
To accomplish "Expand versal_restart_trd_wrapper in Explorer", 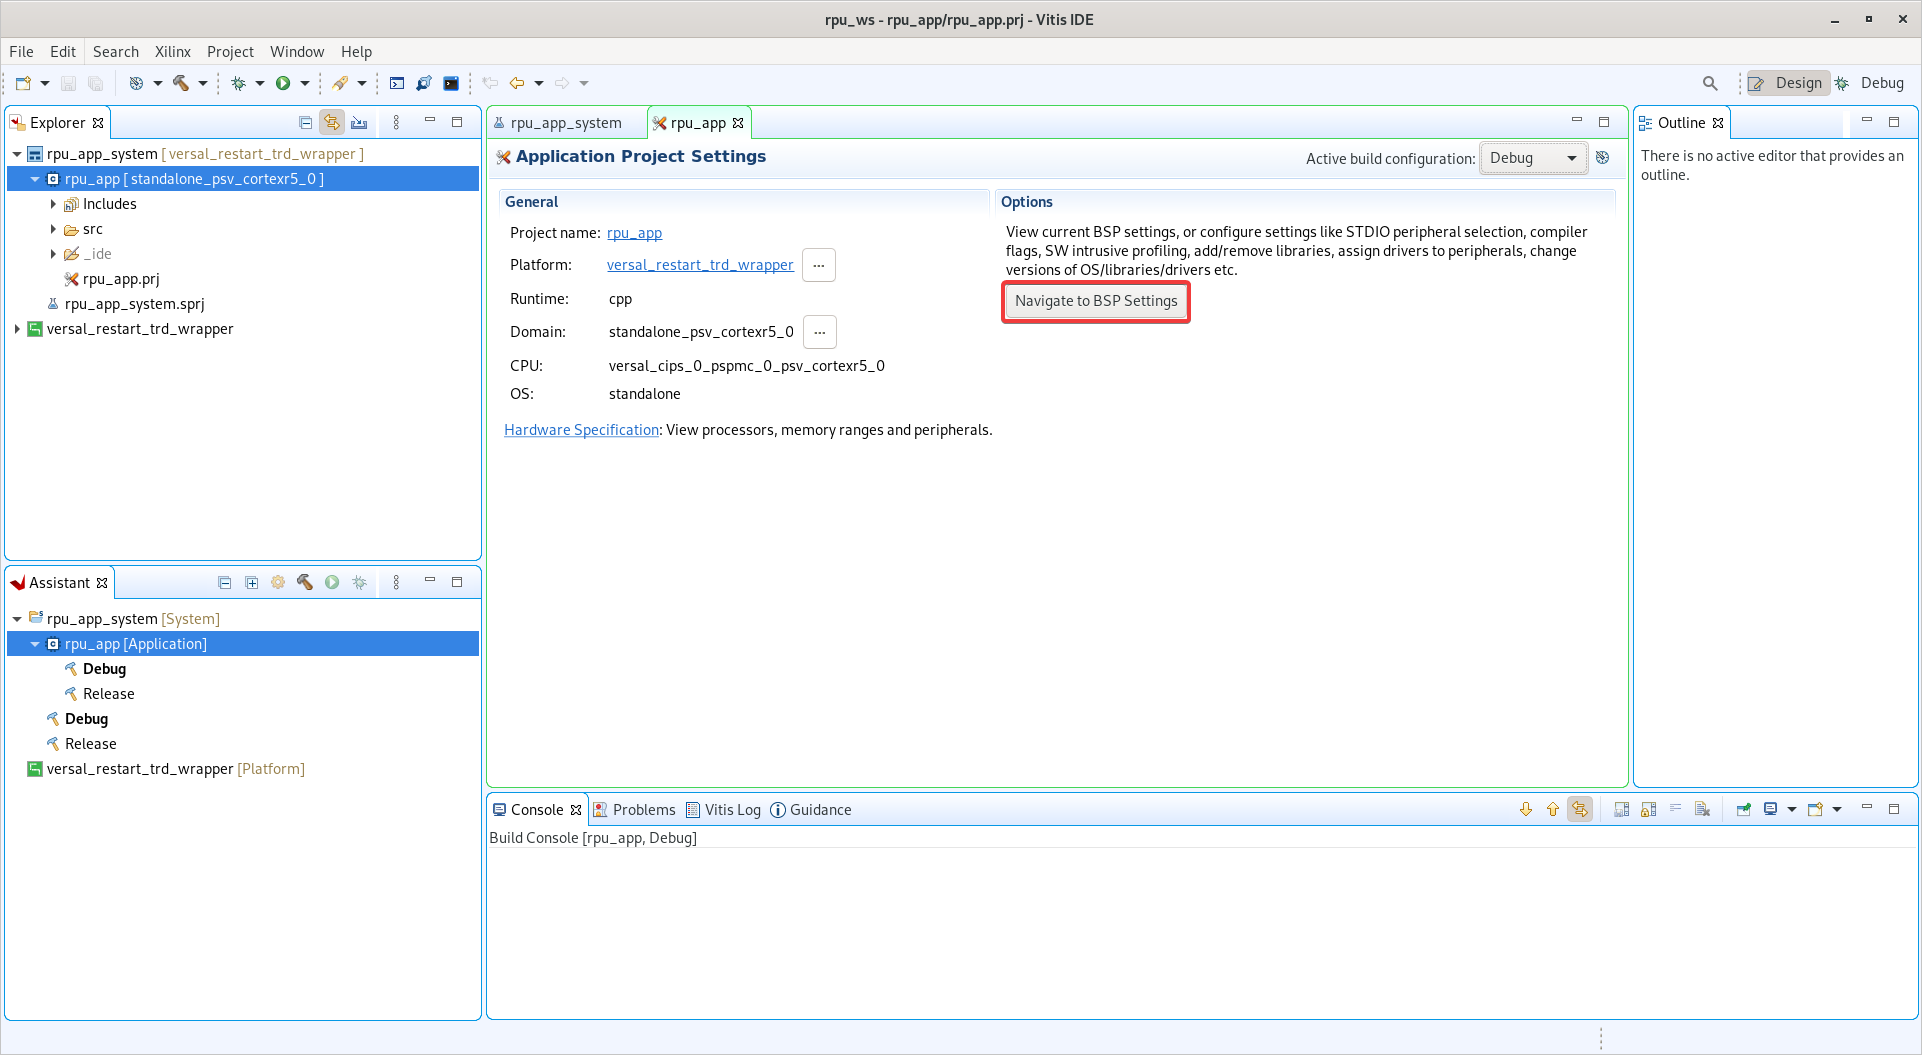I will (x=17, y=329).
